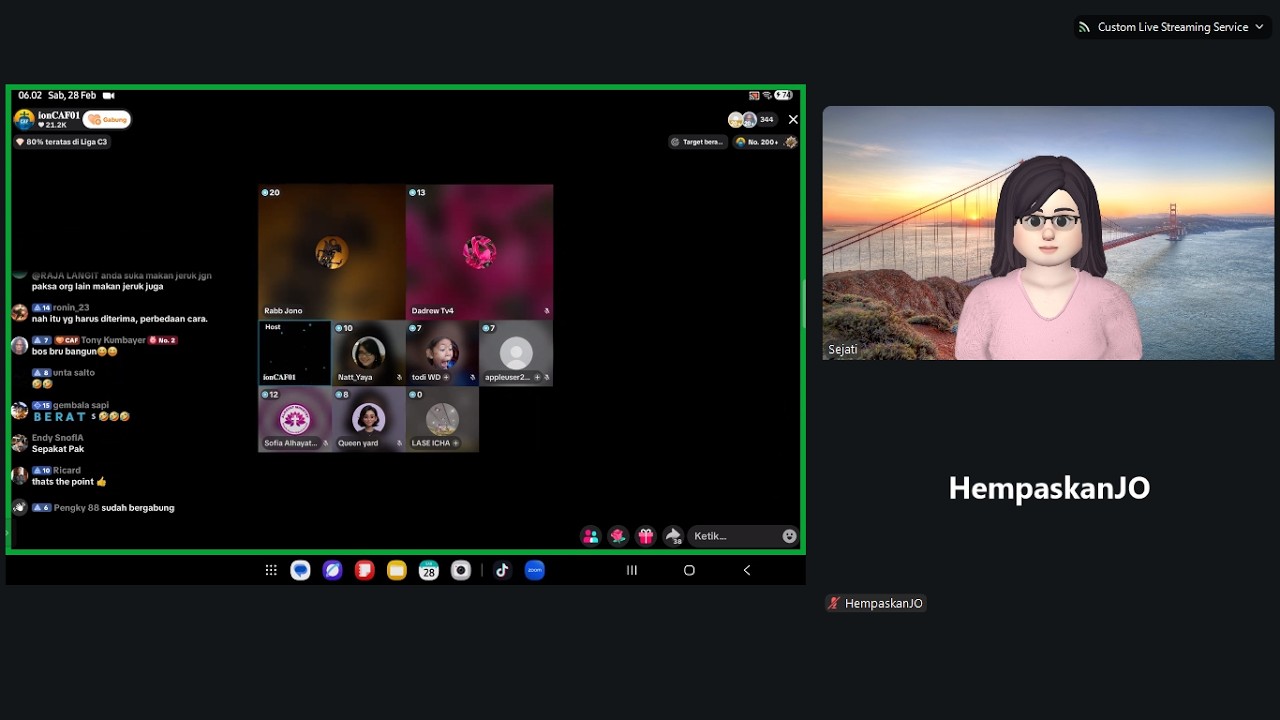Select the Sofia Alhayat... guest tile
Screen dimensions: 1280x720
click(295, 420)
